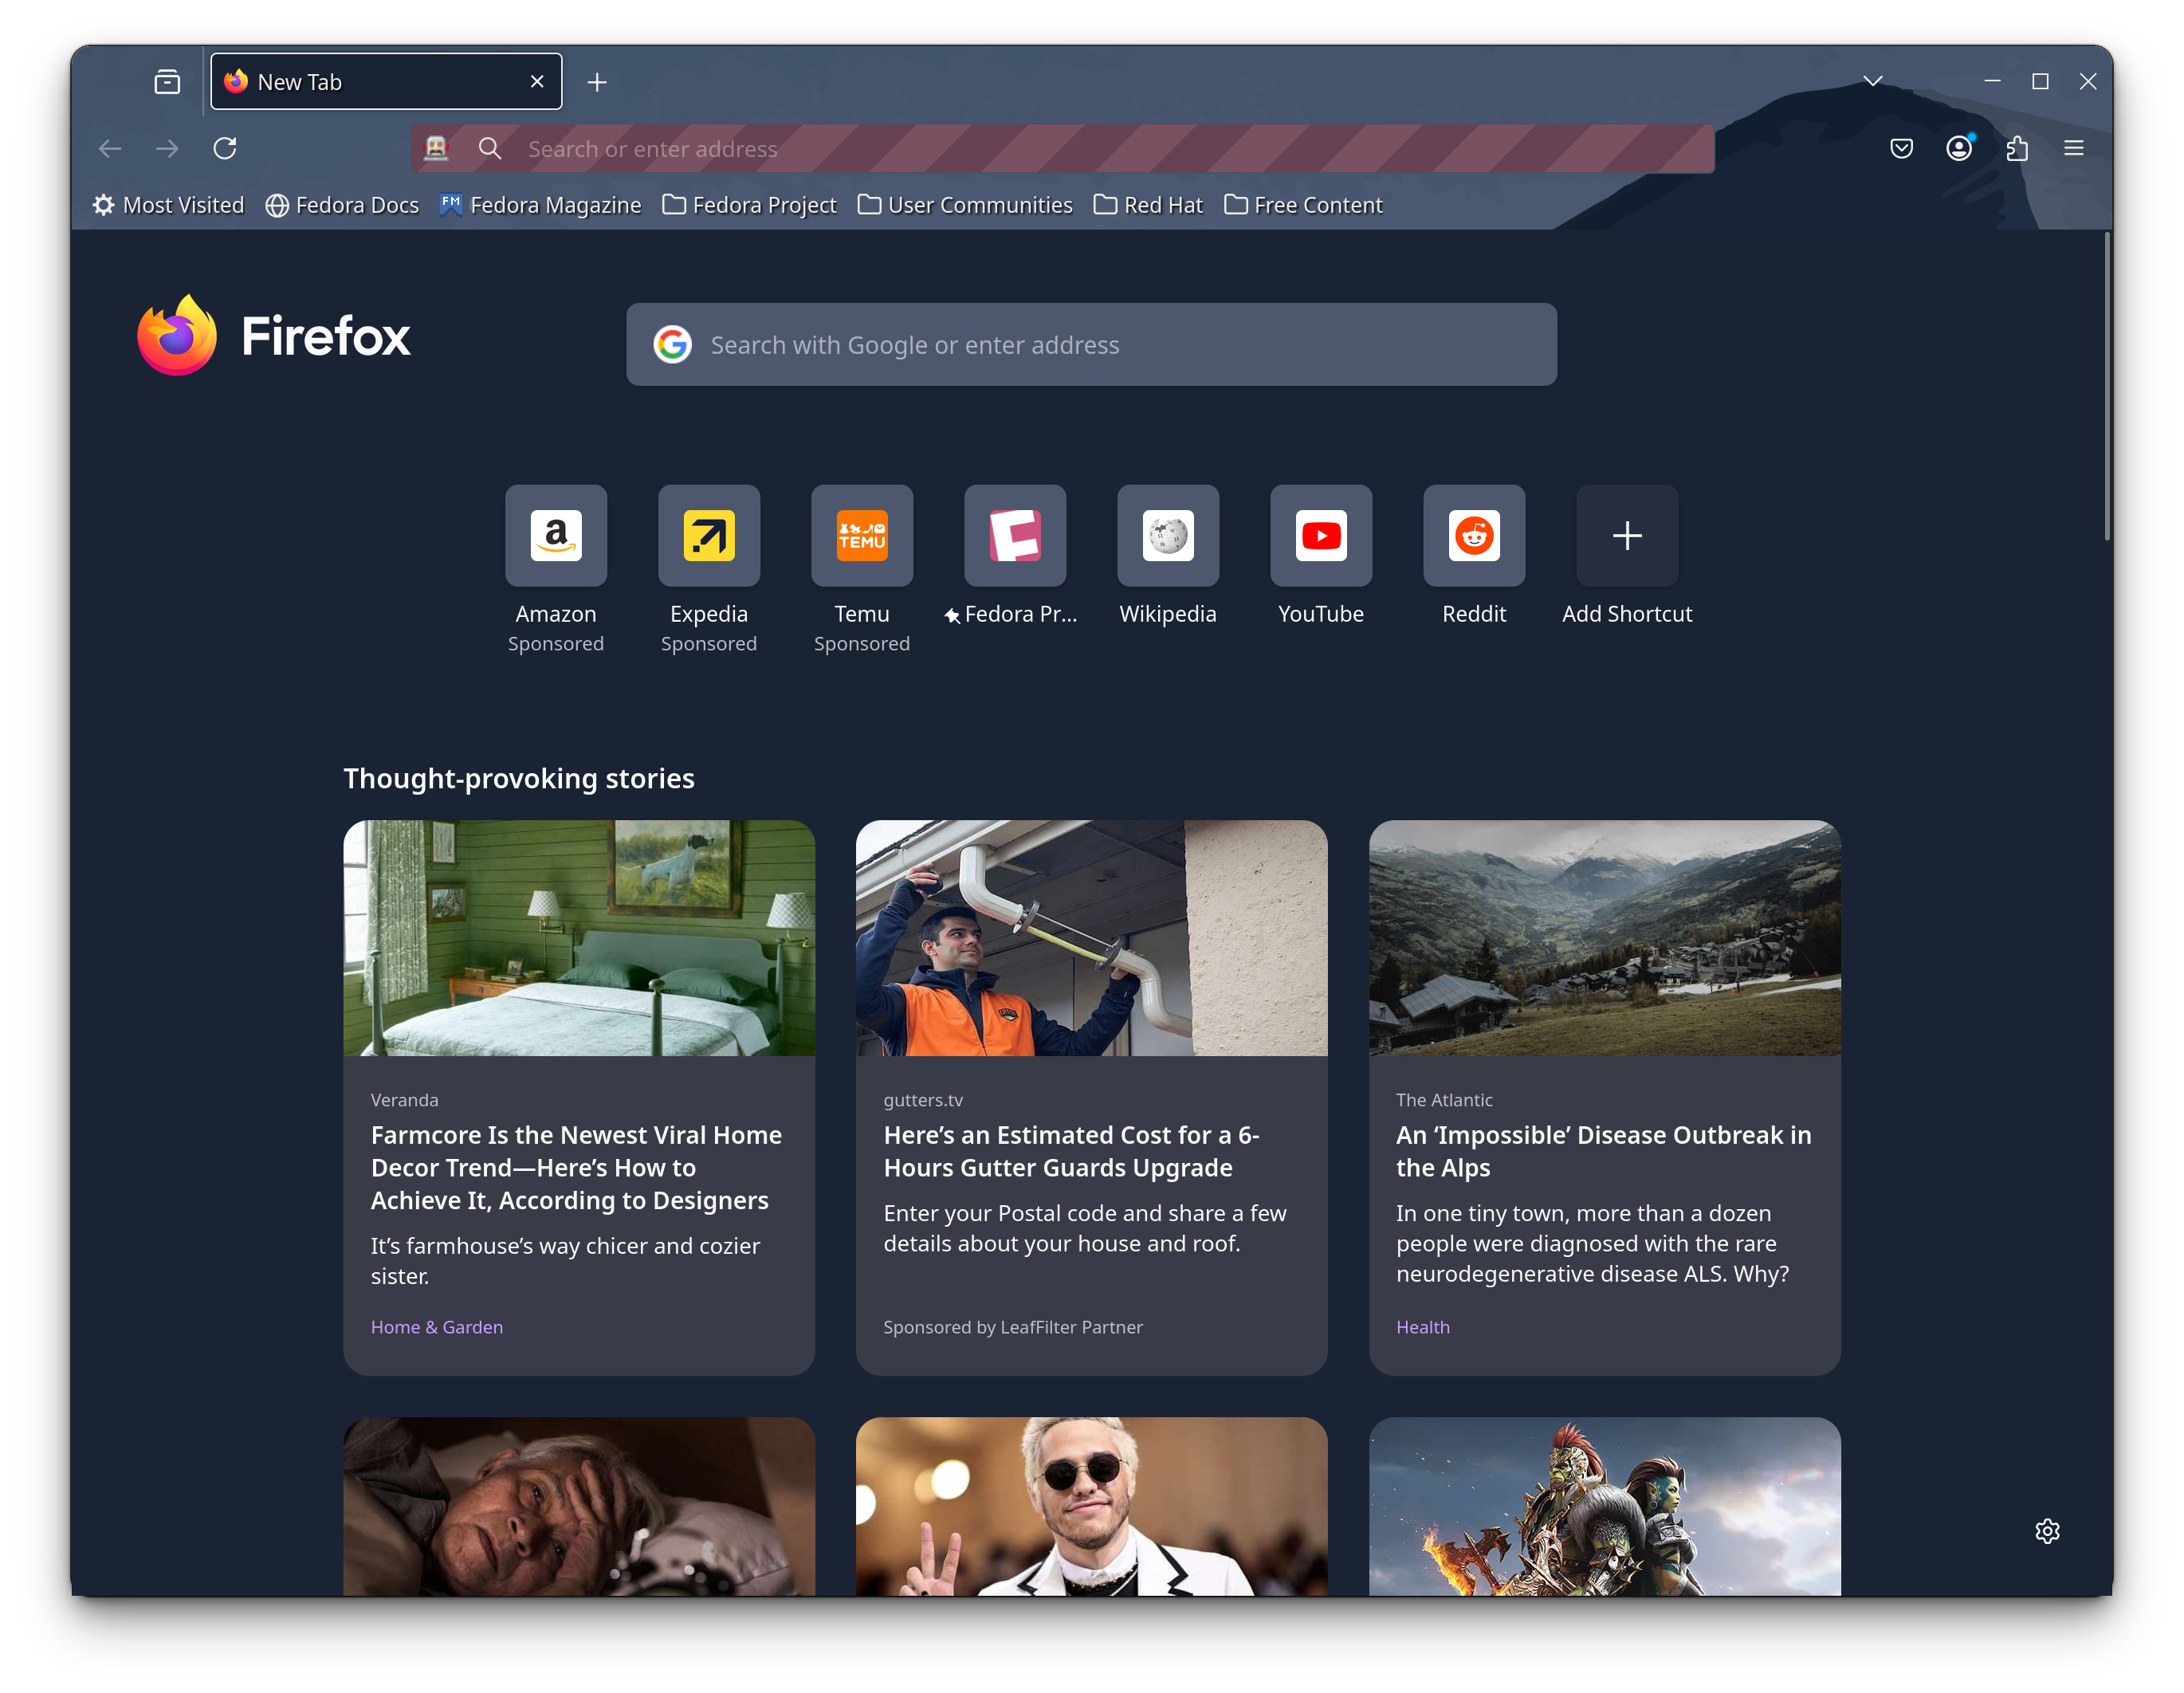Open the Save to Pocket button
Image resolution: width=2184 pixels, height=1693 pixels.
[1901, 148]
